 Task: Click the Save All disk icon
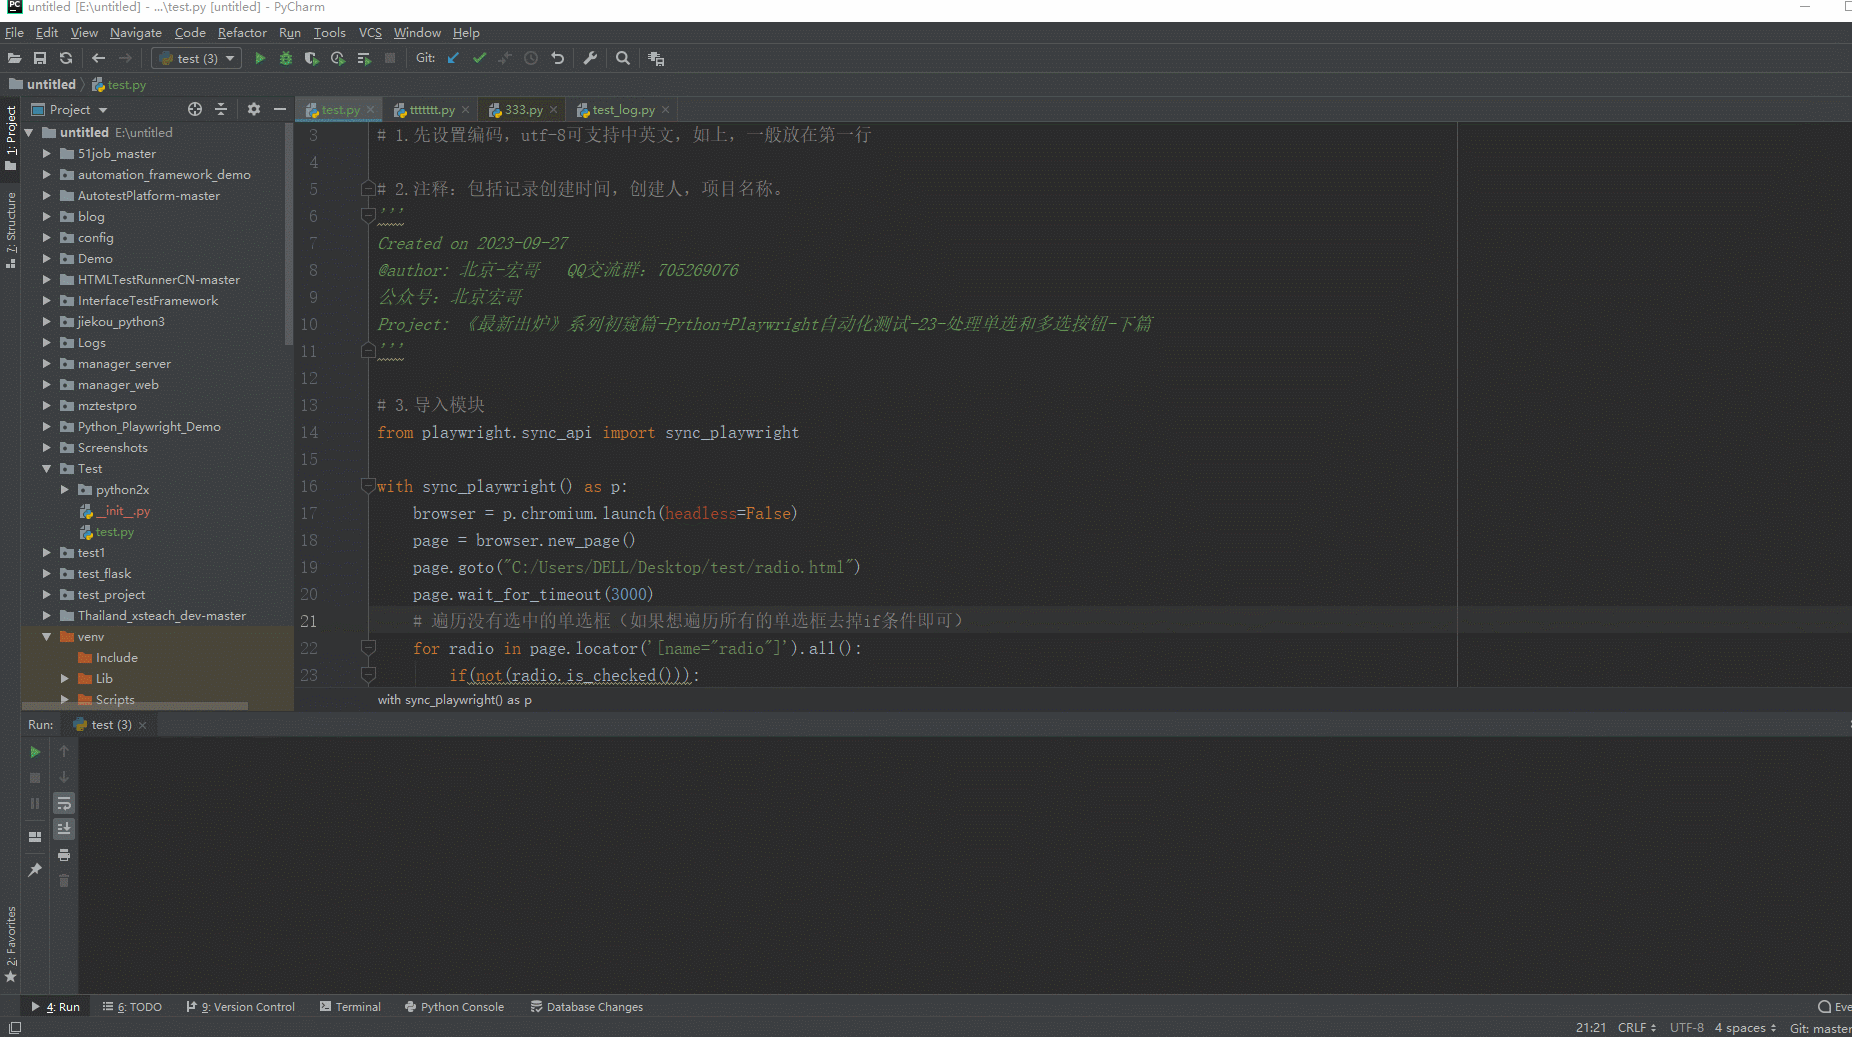(40, 58)
